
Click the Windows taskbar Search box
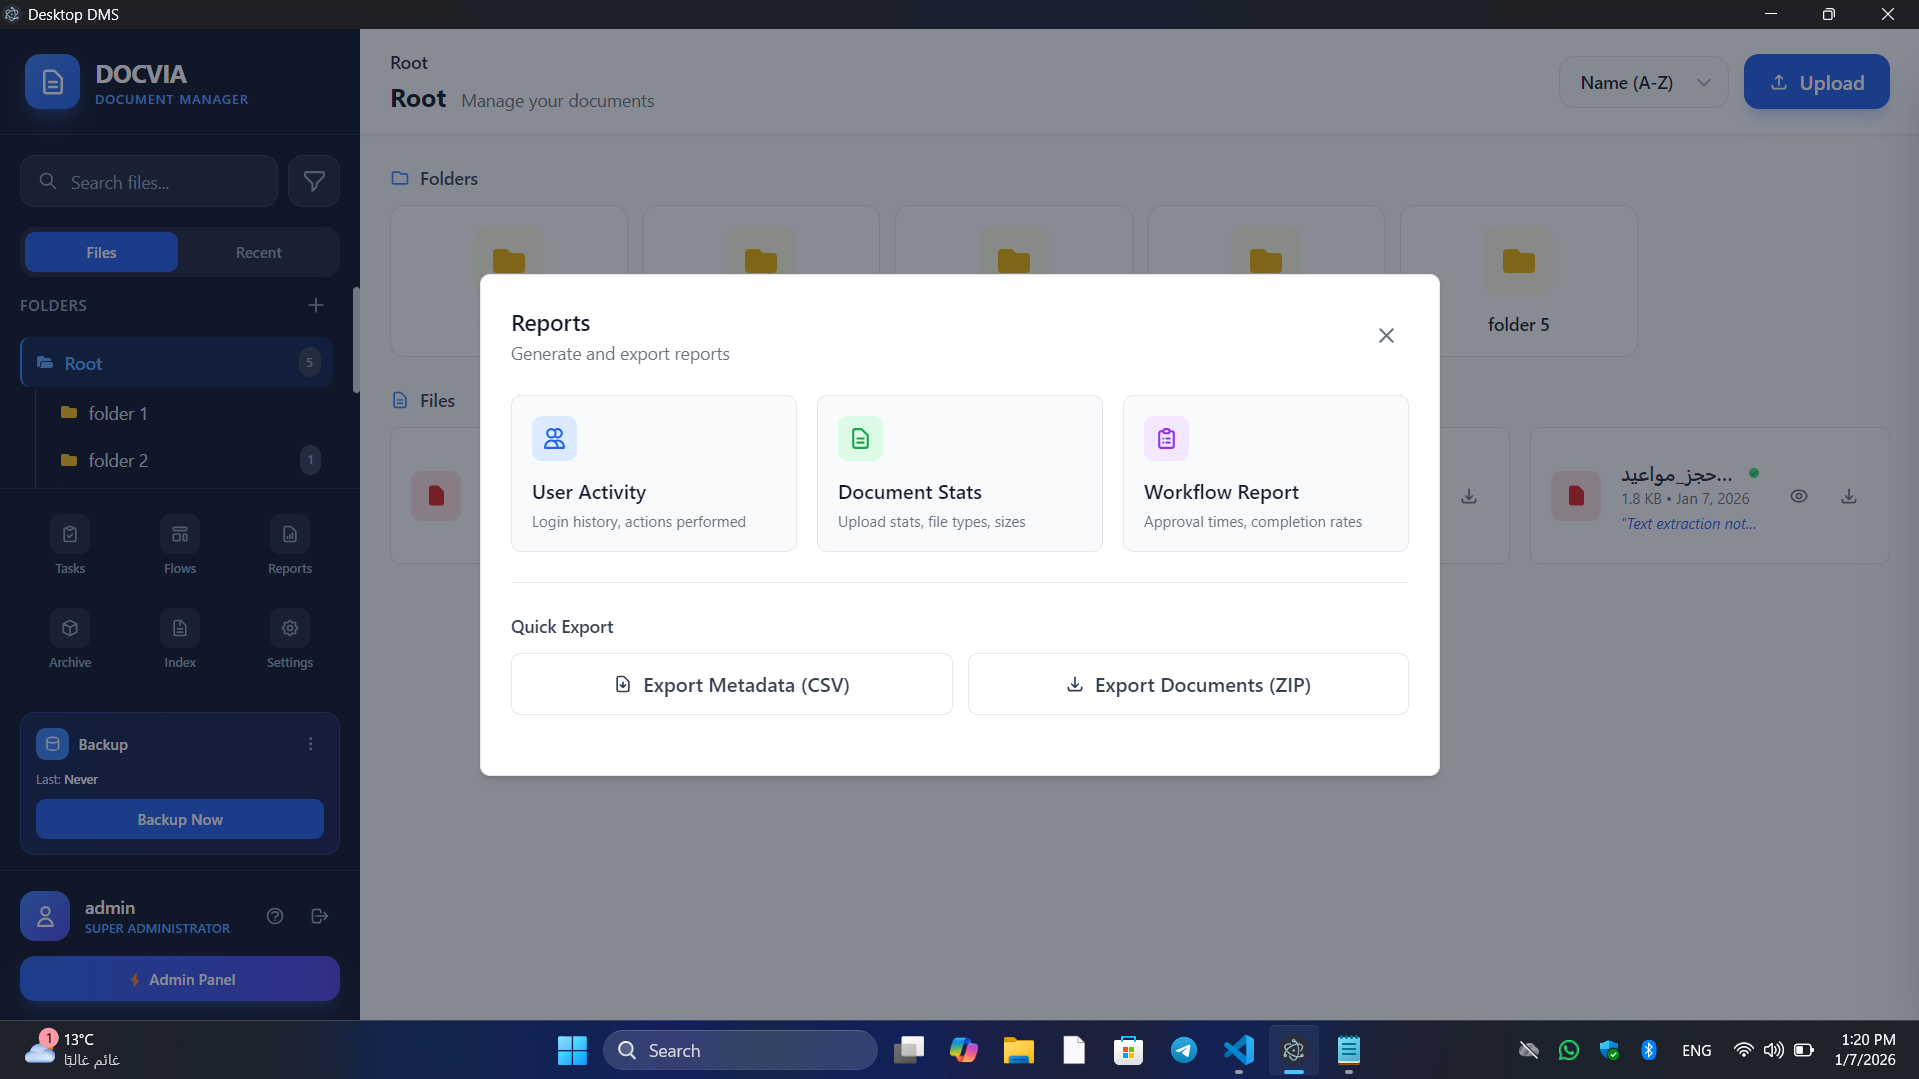click(740, 1050)
